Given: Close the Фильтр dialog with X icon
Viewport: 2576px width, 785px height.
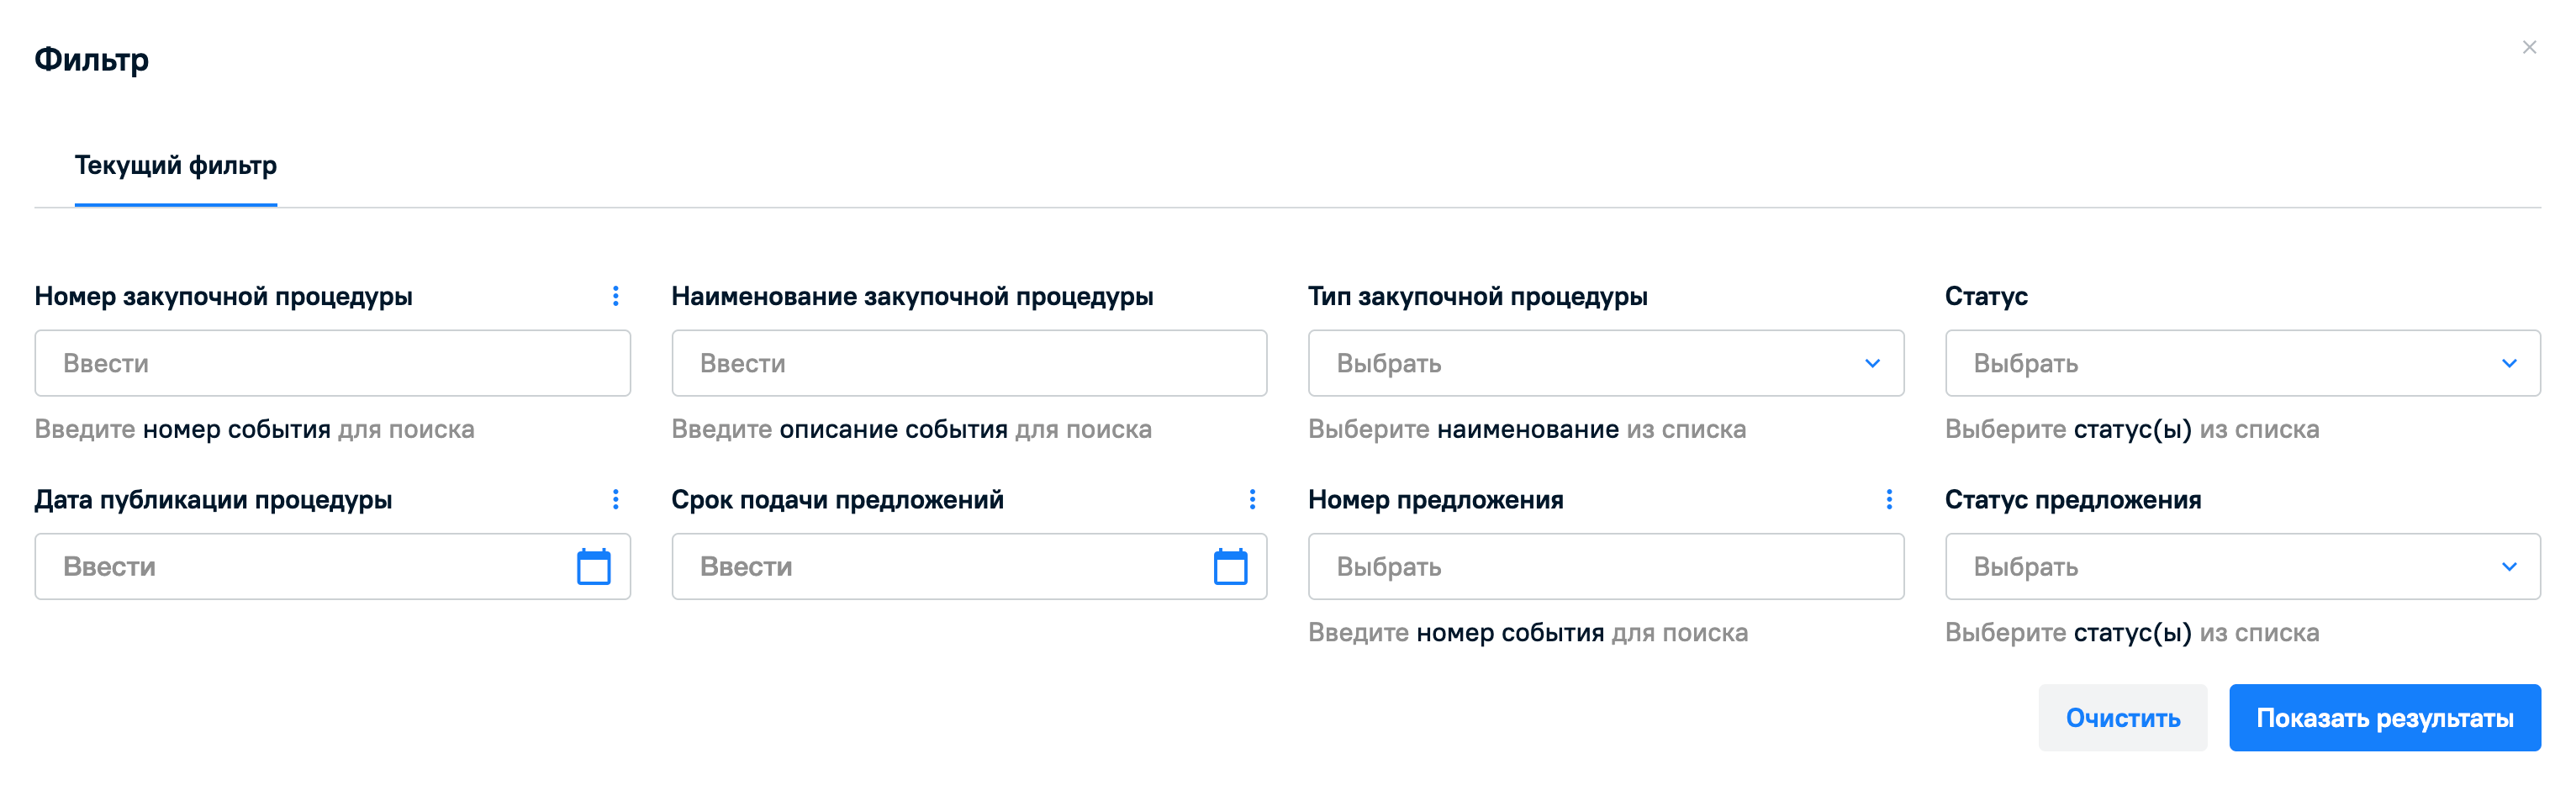Looking at the screenshot, I should pos(2529,47).
